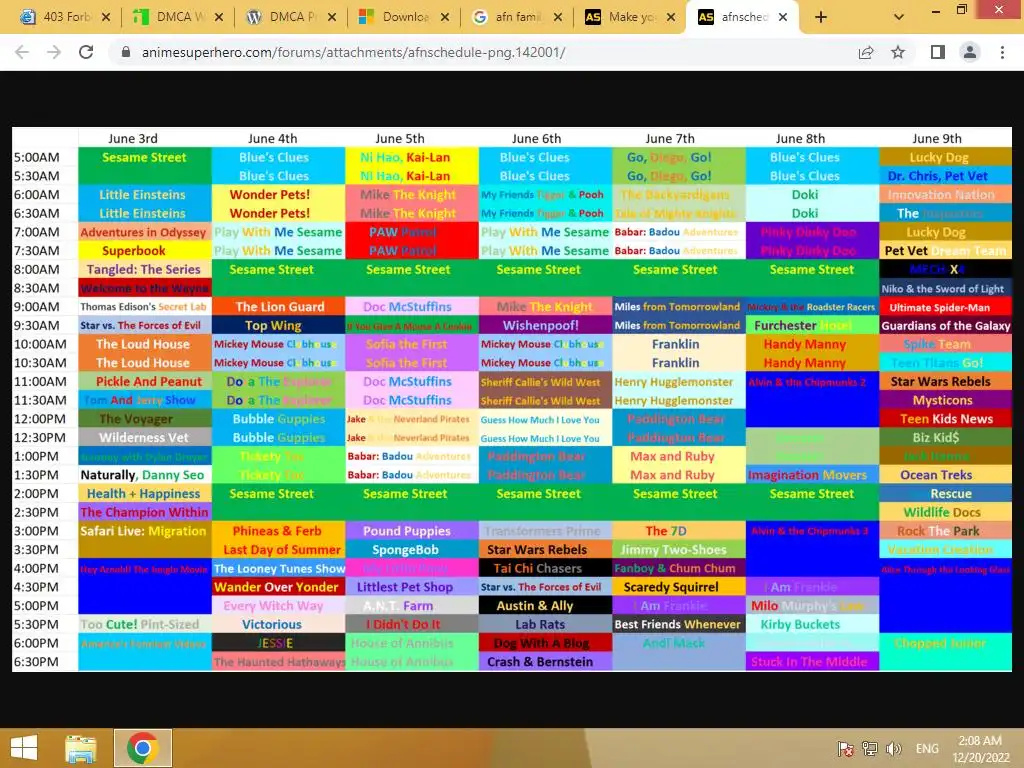1024x768 pixels.
Task: Click the ENG language indicator
Action: pyautogui.click(x=927, y=748)
